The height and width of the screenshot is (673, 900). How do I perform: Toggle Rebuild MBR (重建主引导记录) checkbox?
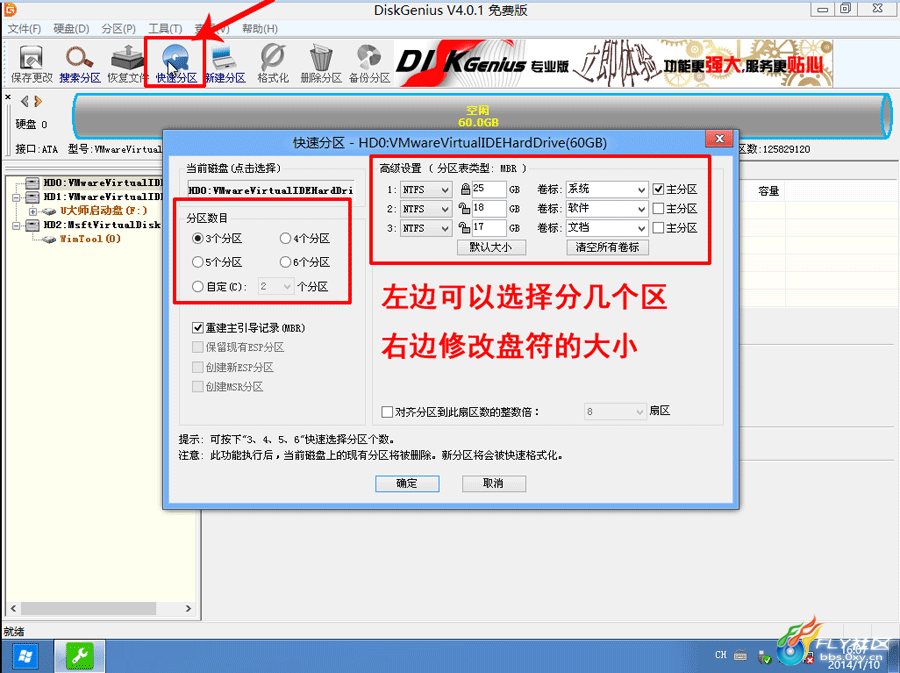coord(197,328)
